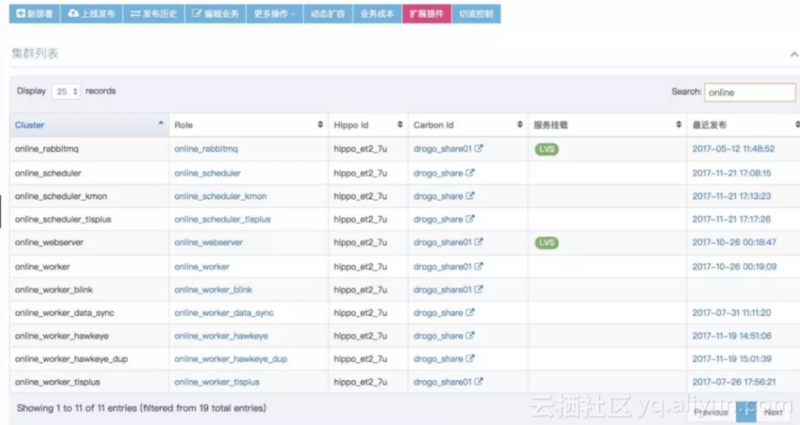Sort table by Hippo Id column
This screenshot has width=800, height=425.
[368, 125]
